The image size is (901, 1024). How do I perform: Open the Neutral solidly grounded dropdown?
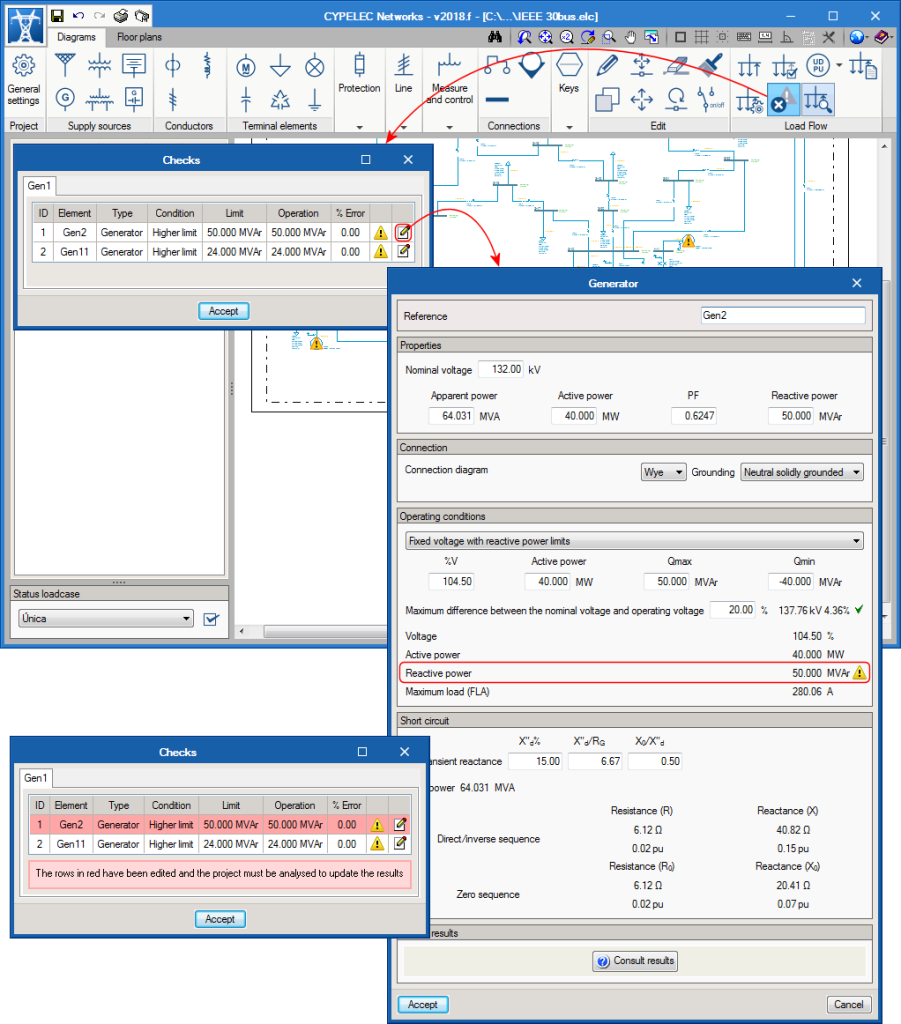802,472
